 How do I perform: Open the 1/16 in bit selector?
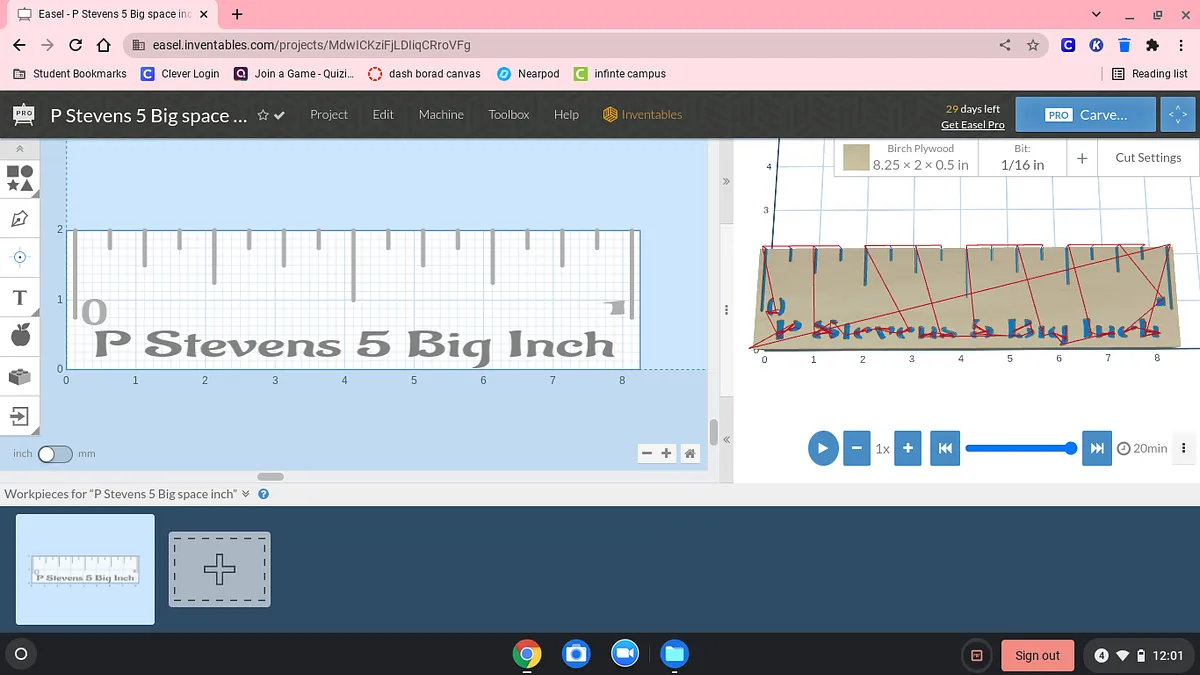(x=1022, y=158)
